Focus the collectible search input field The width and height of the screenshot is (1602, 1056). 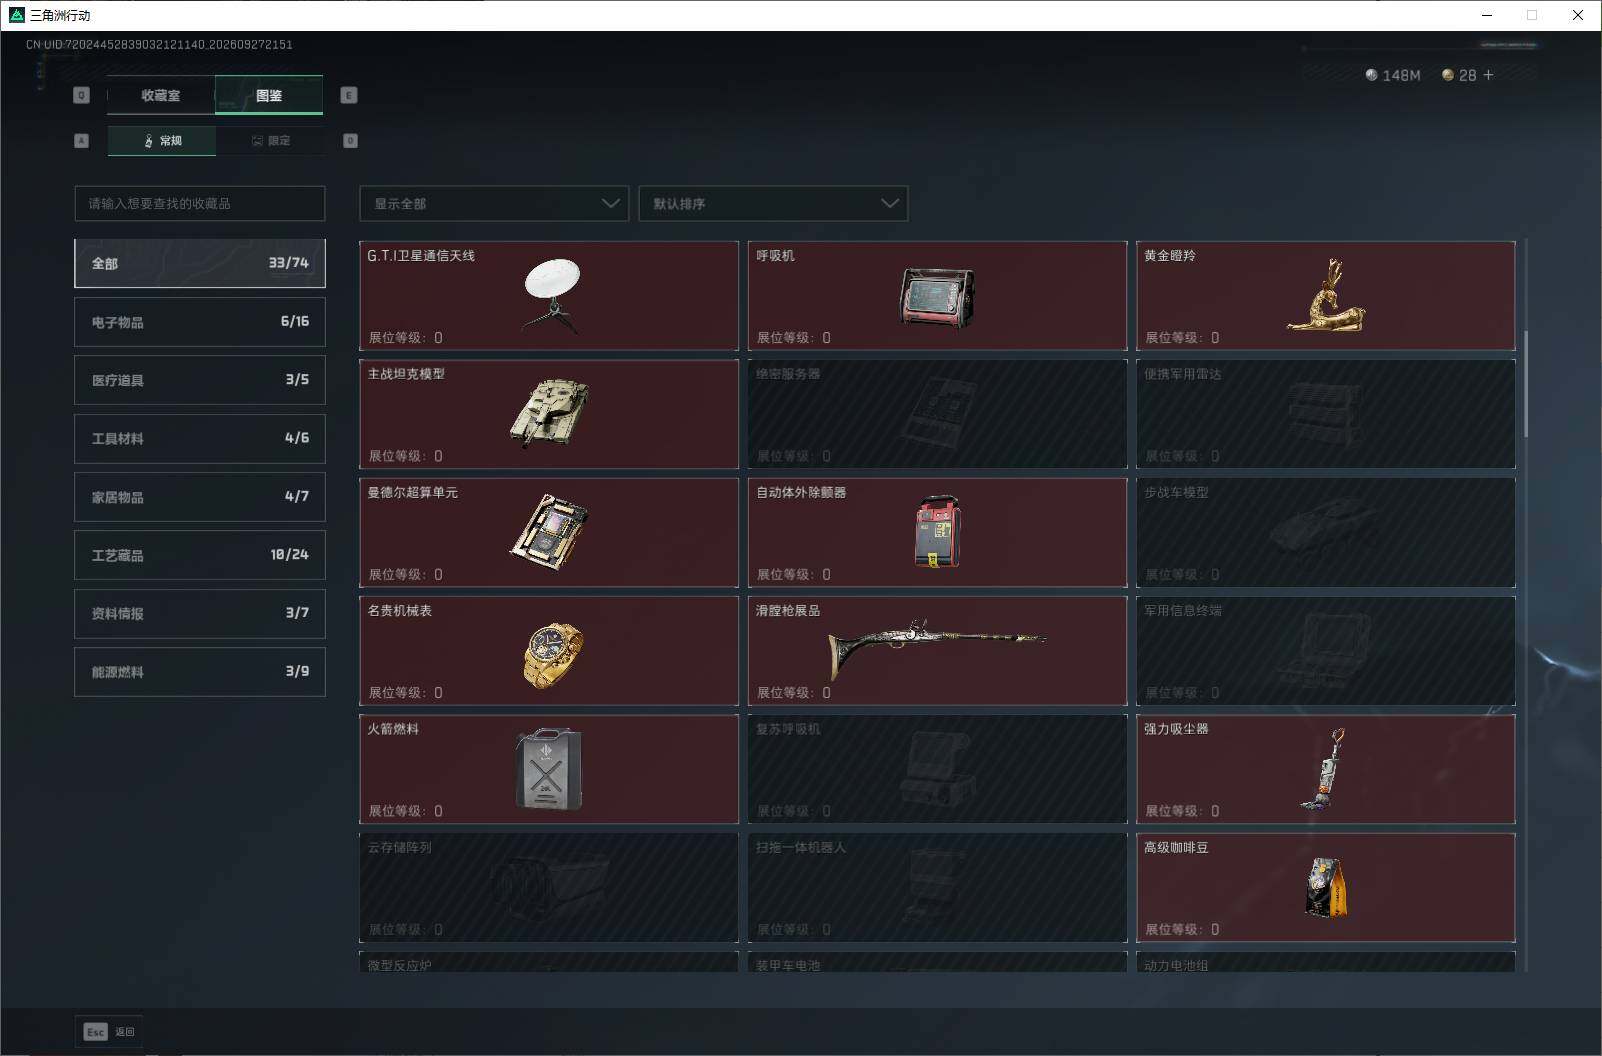tap(200, 203)
